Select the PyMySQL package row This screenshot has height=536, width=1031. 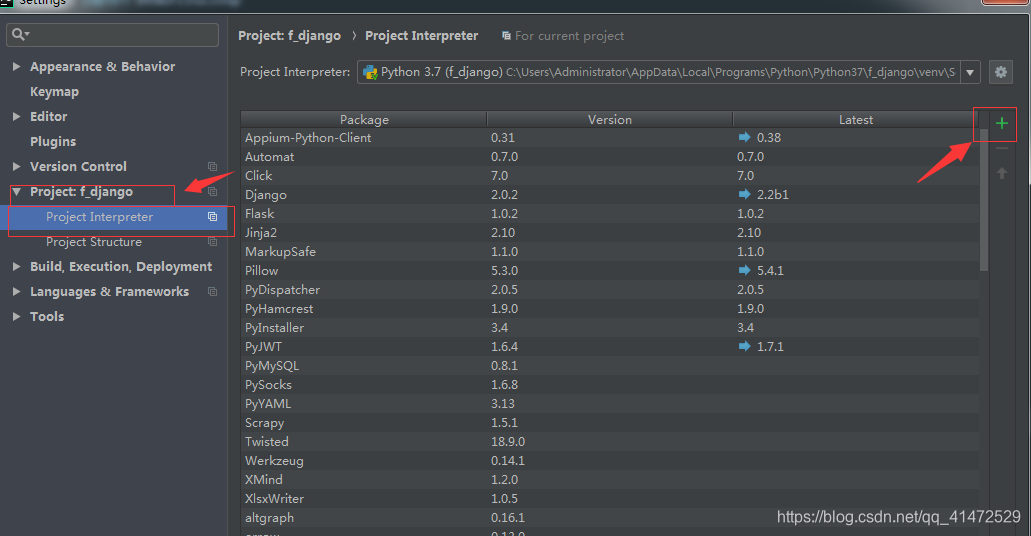[610, 366]
